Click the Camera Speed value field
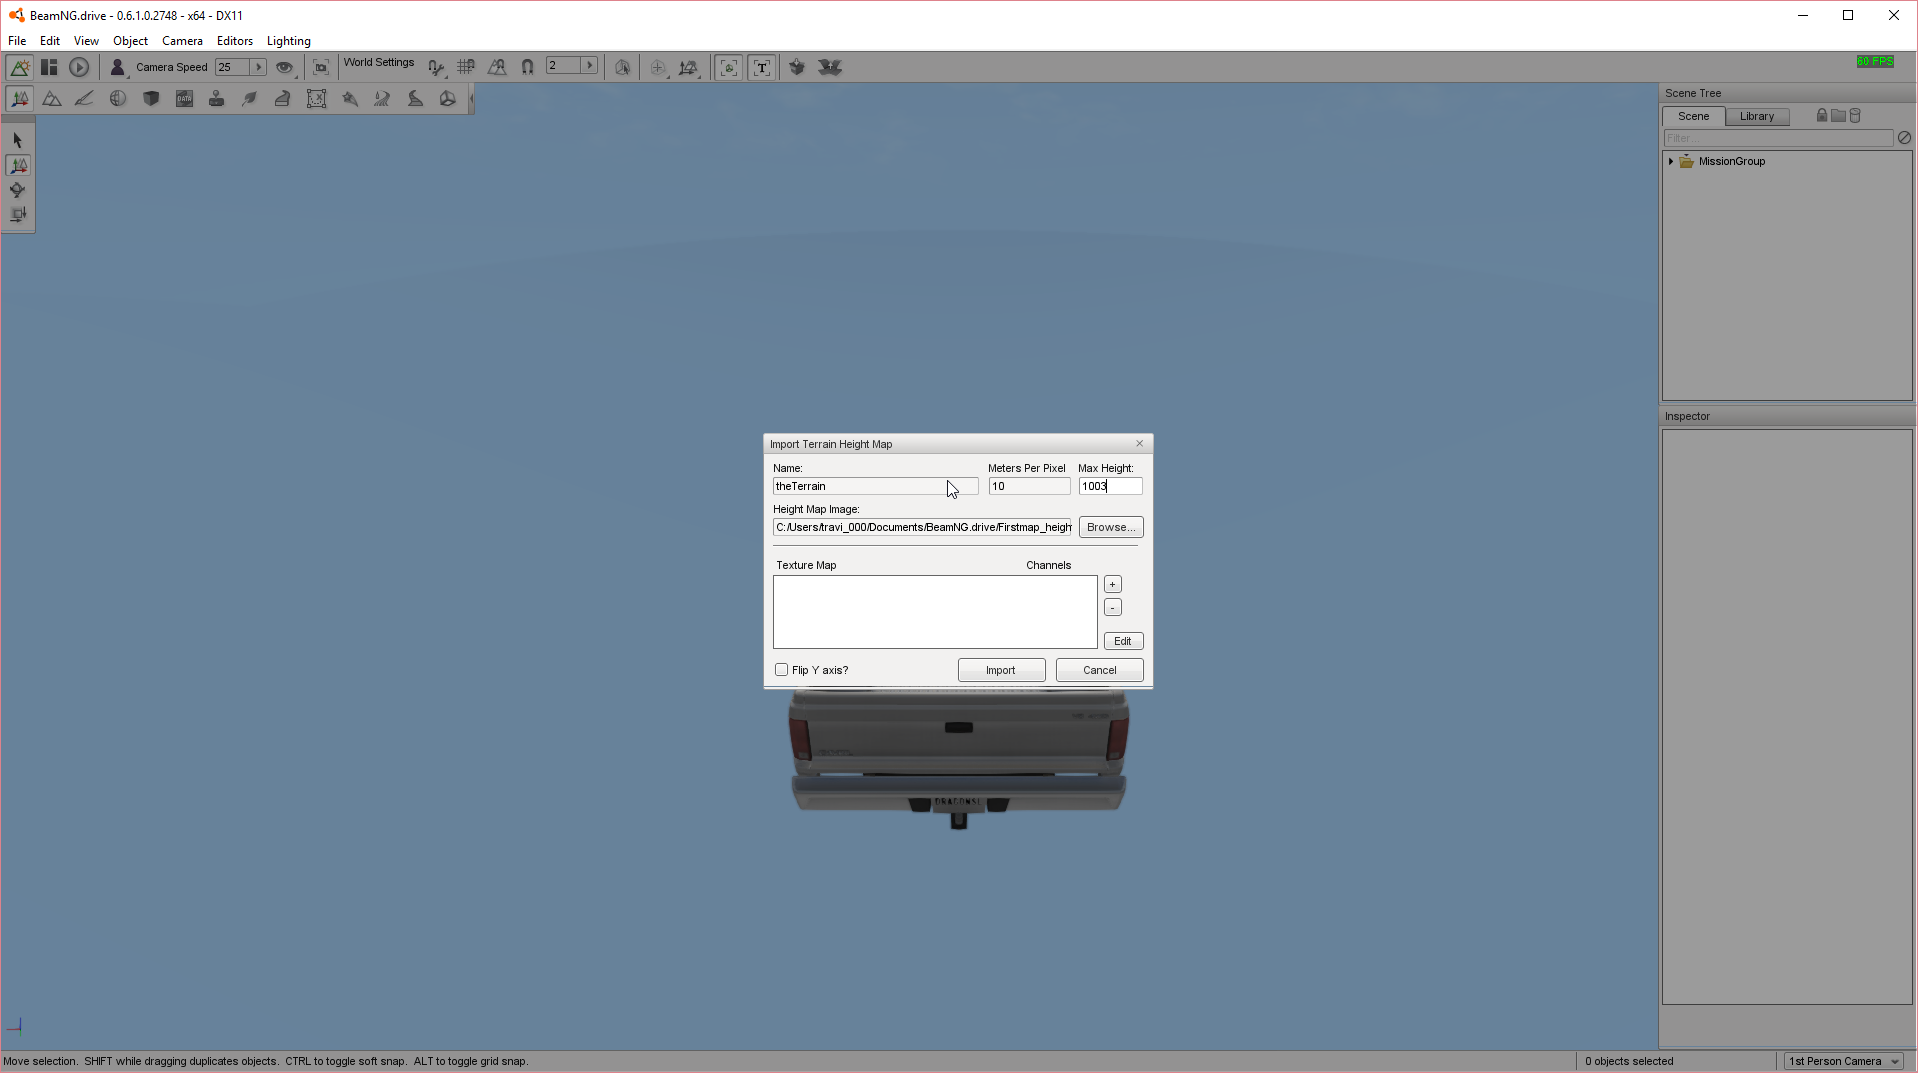 (x=232, y=67)
